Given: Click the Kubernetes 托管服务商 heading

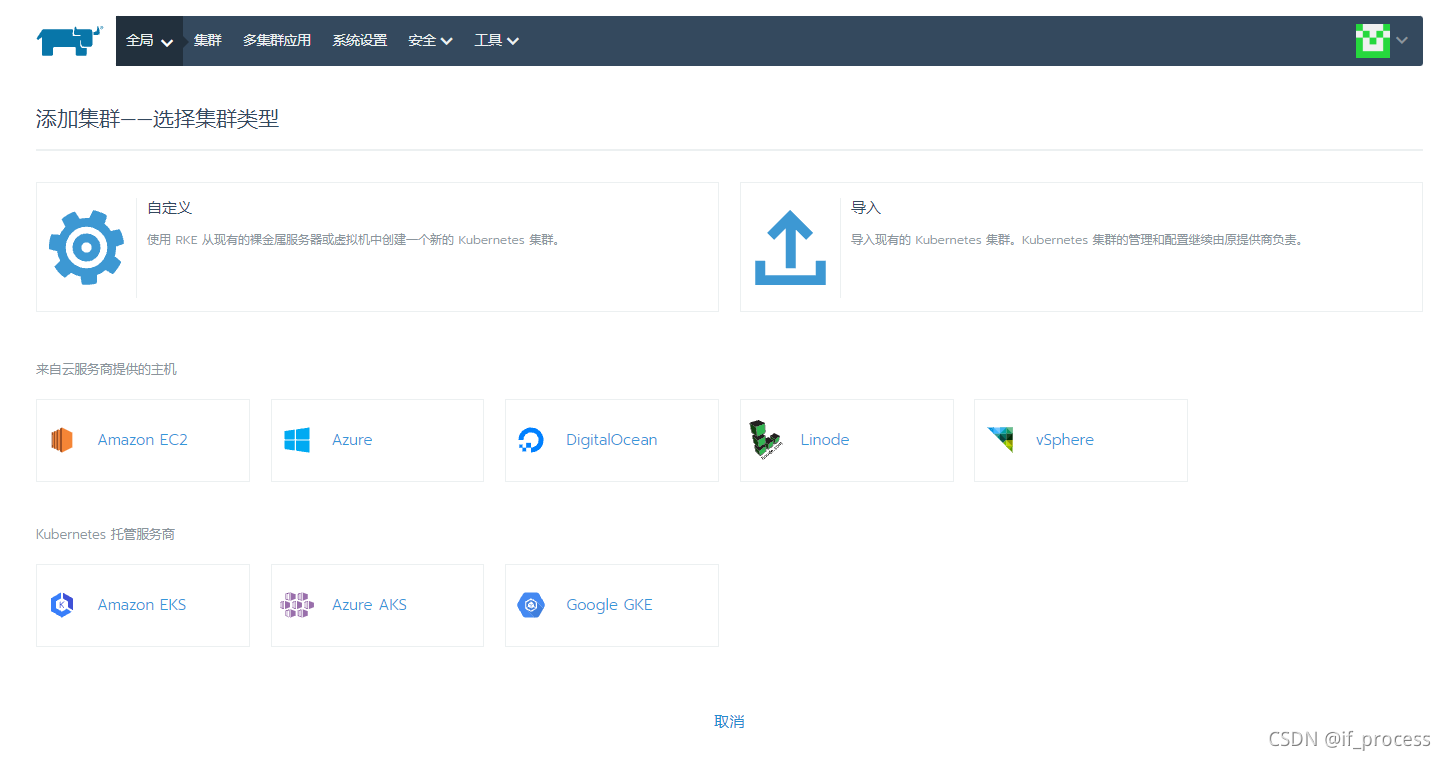Looking at the screenshot, I should pyautogui.click(x=105, y=534).
